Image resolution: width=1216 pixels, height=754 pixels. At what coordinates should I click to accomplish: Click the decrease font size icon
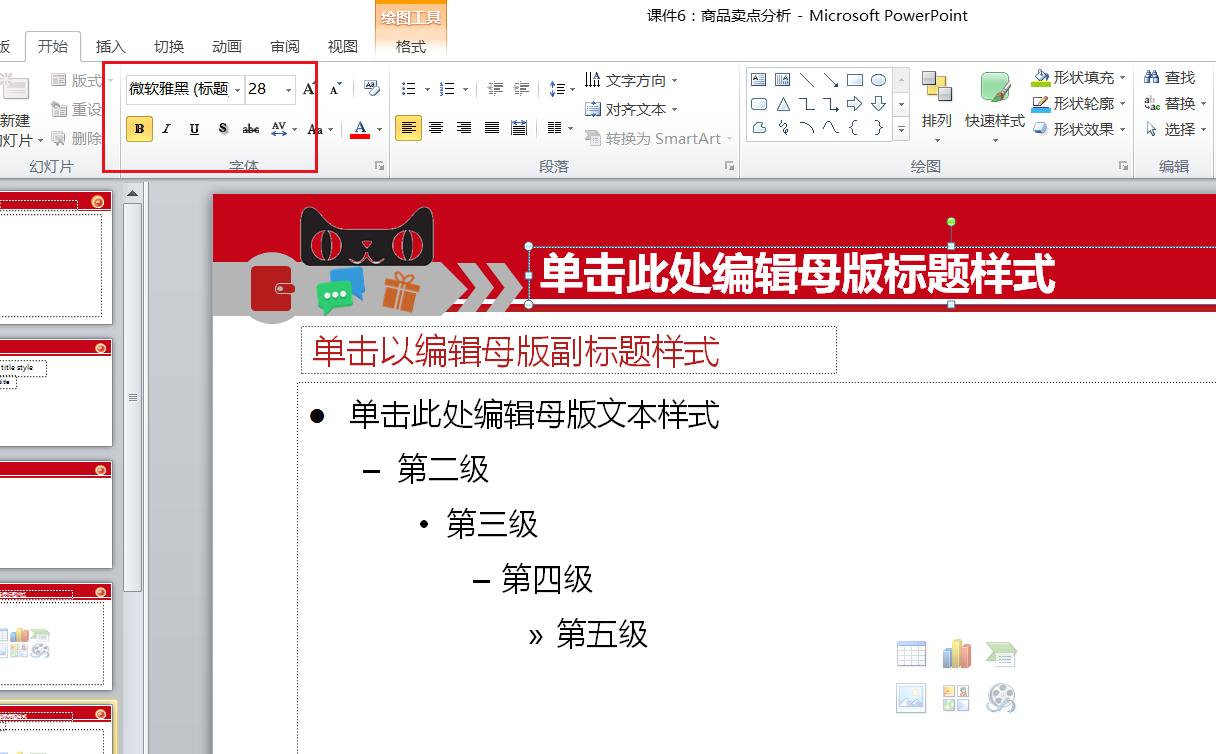point(335,89)
